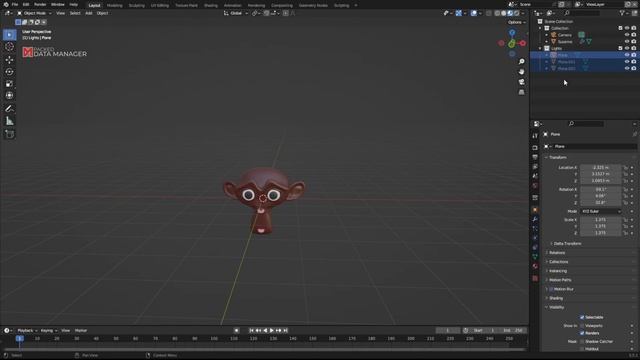640x360 pixels.
Task: Open the Output properties tab
Action: [535, 157]
